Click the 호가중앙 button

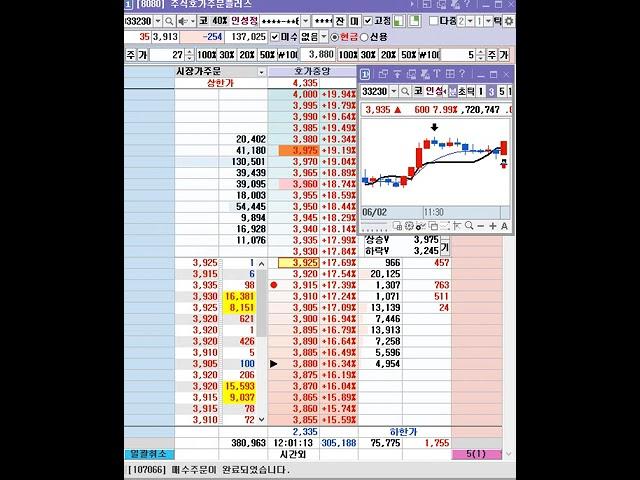pyautogui.click(x=312, y=71)
